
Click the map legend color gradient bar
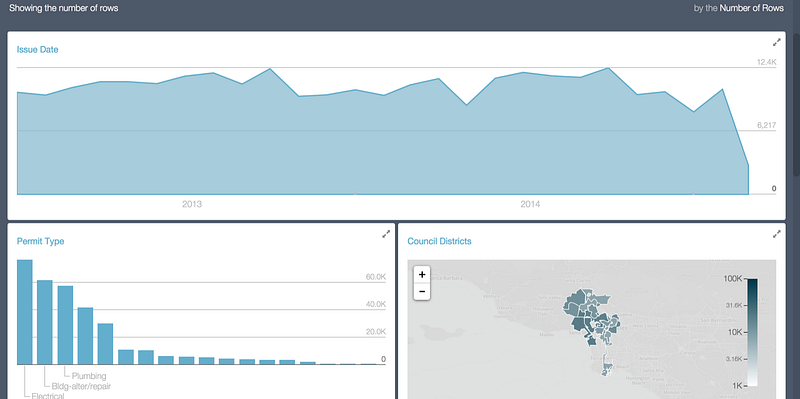point(752,332)
